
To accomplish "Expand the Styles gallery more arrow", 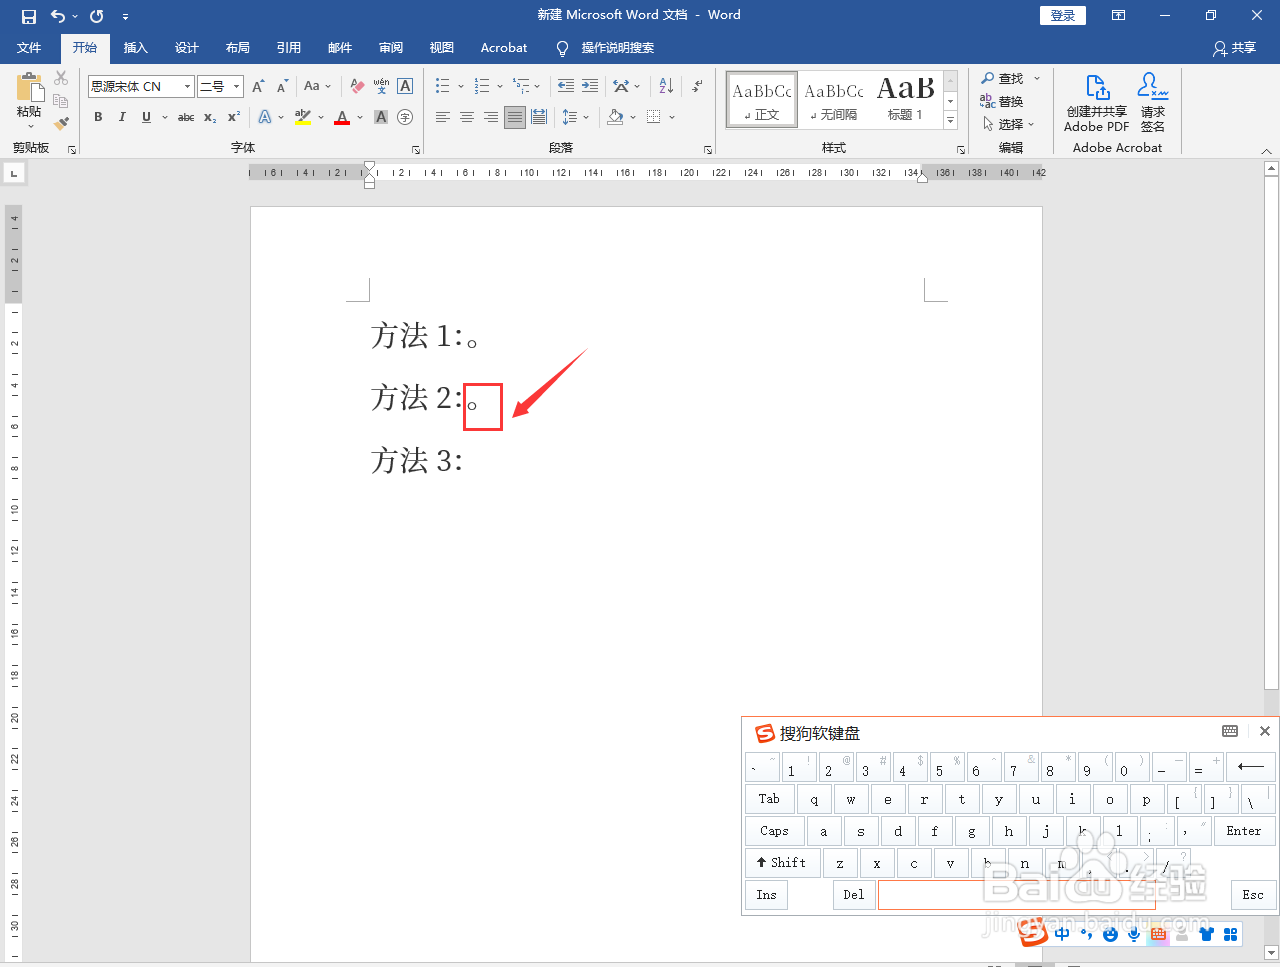I will click(x=951, y=121).
